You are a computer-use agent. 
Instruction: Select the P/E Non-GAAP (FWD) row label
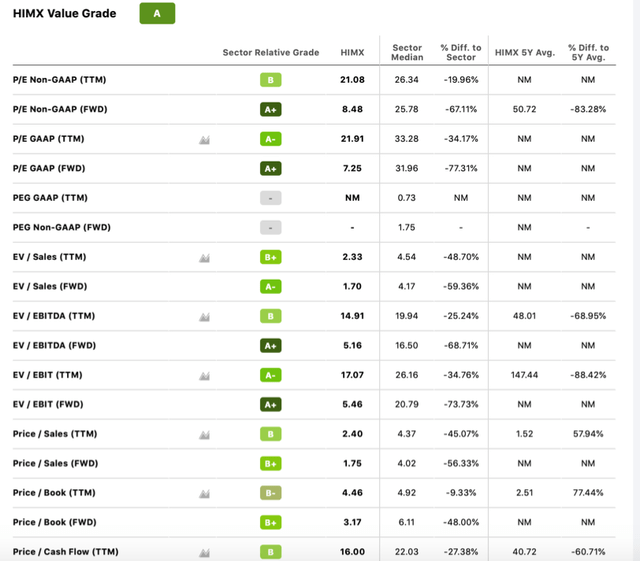60,109
